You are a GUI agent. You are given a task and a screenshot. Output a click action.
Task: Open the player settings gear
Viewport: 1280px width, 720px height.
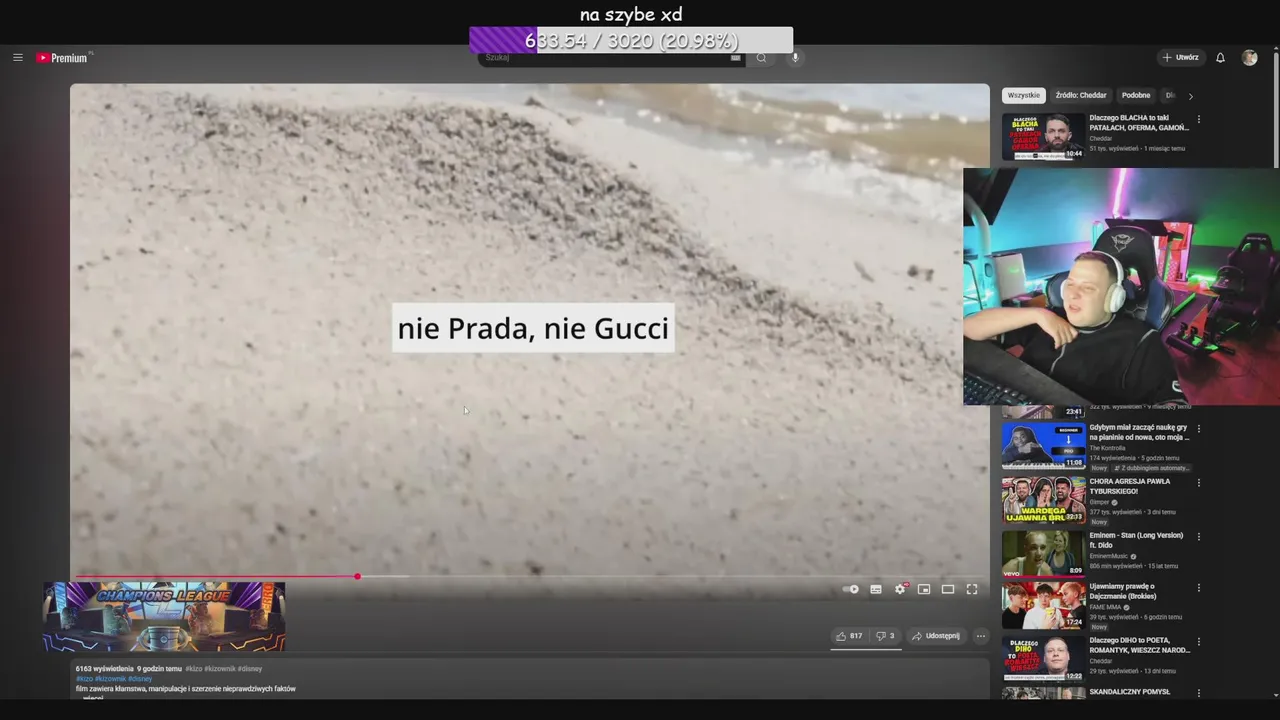[900, 589]
